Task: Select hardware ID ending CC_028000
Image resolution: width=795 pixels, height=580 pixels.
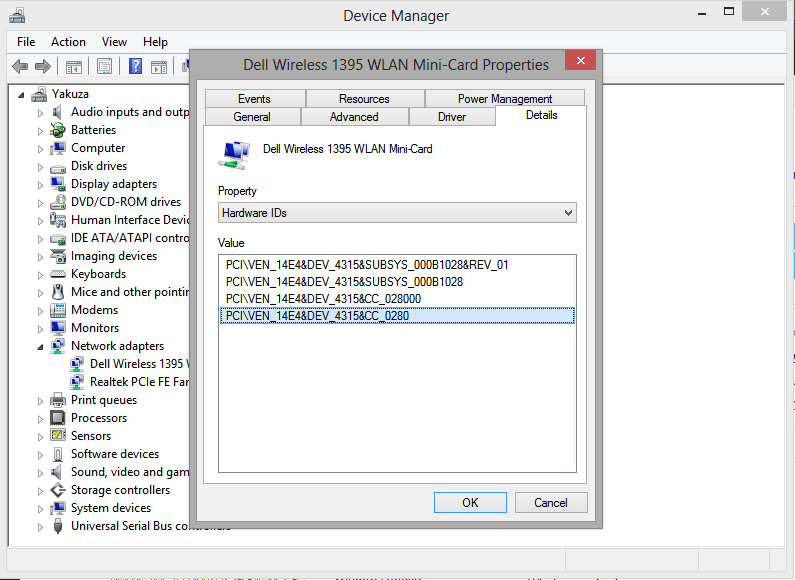Action: tap(397, 299)
